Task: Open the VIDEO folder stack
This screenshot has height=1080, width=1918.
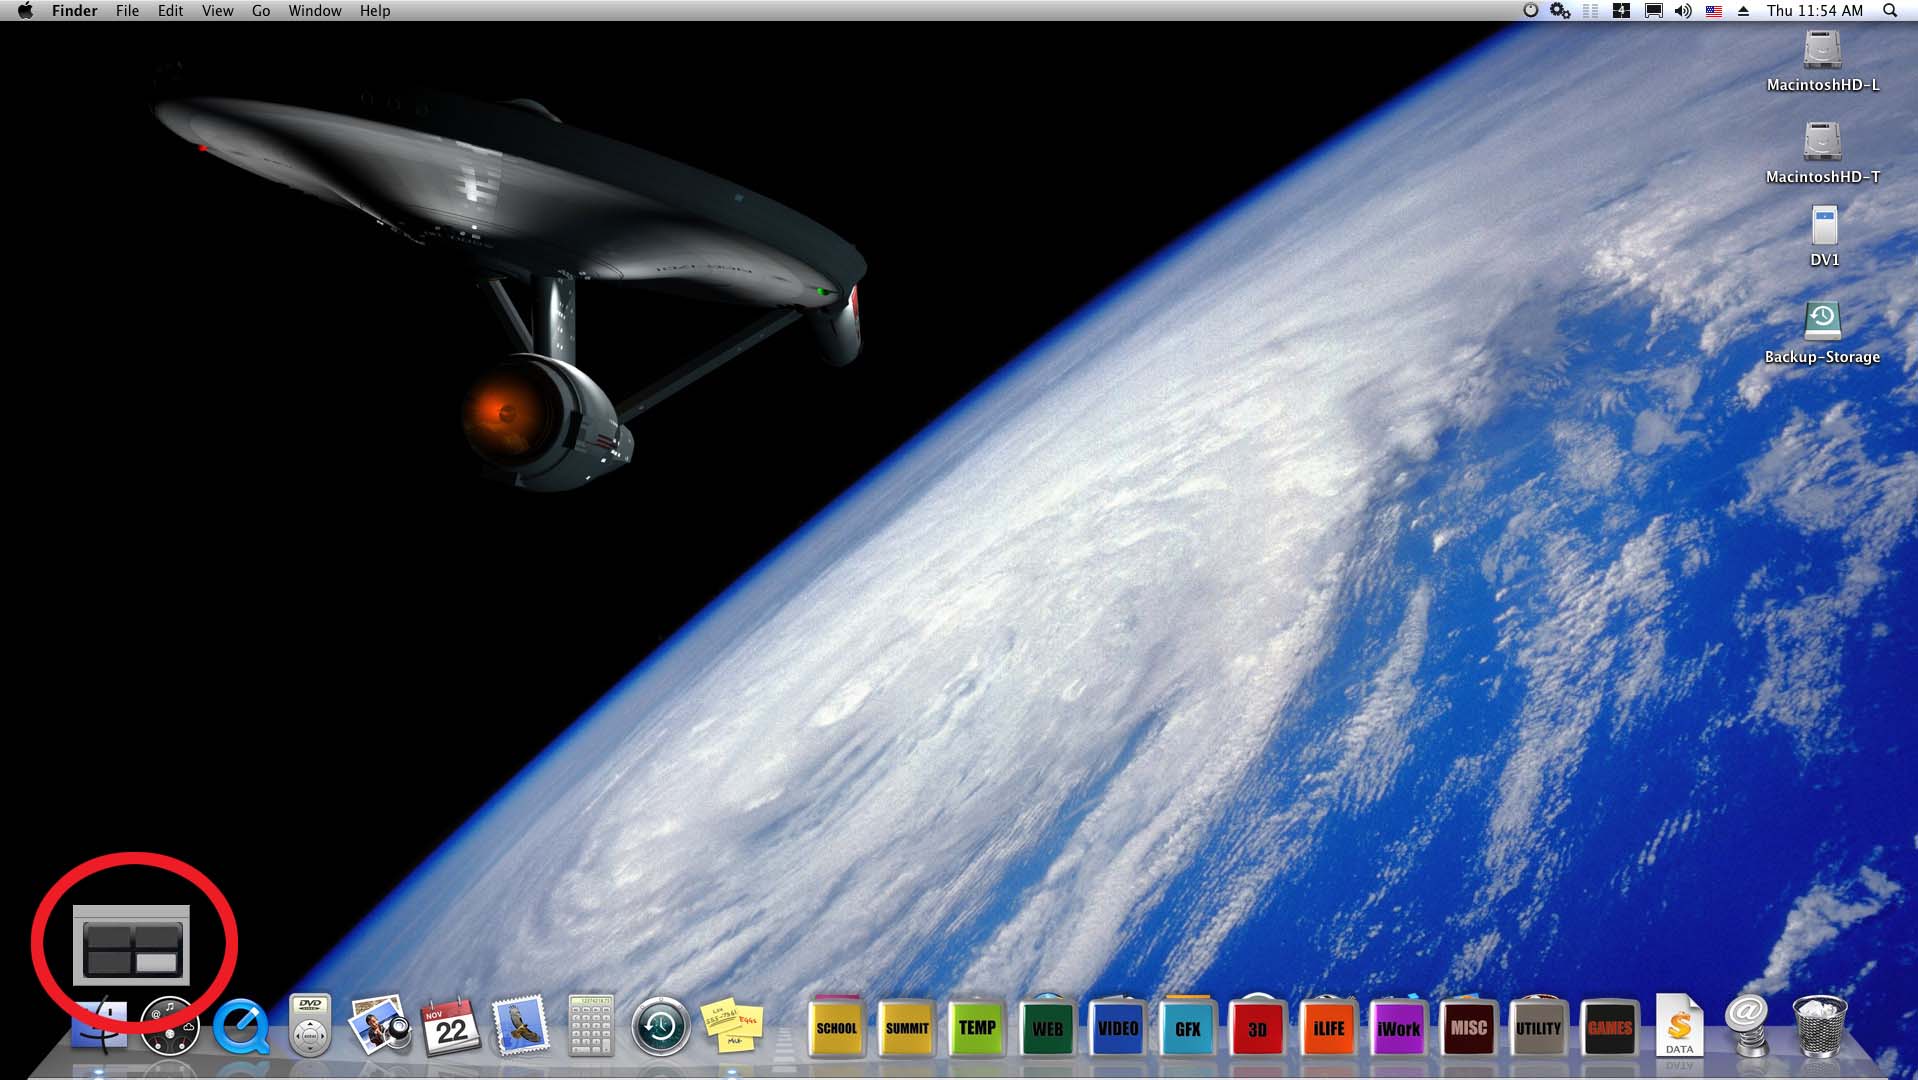Action: click(1117, 1026)
